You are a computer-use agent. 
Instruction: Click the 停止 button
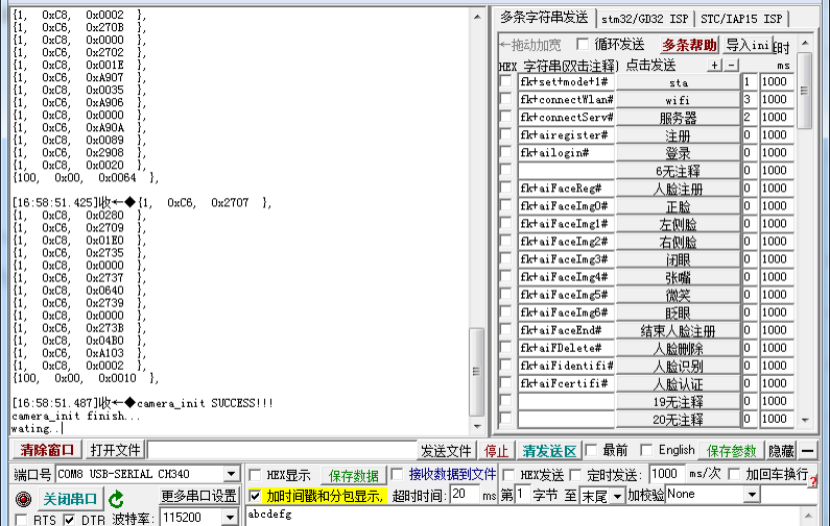[497, 451]
